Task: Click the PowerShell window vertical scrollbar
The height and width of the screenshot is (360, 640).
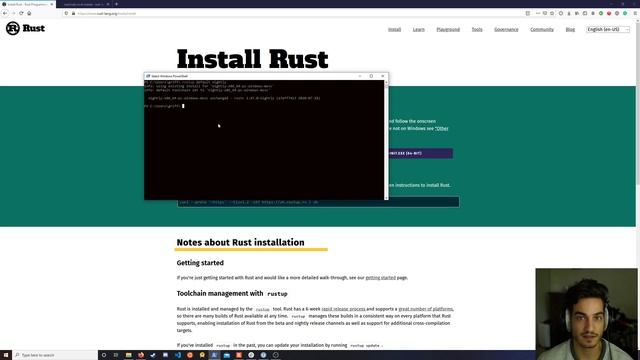Action: click(386, 140)
